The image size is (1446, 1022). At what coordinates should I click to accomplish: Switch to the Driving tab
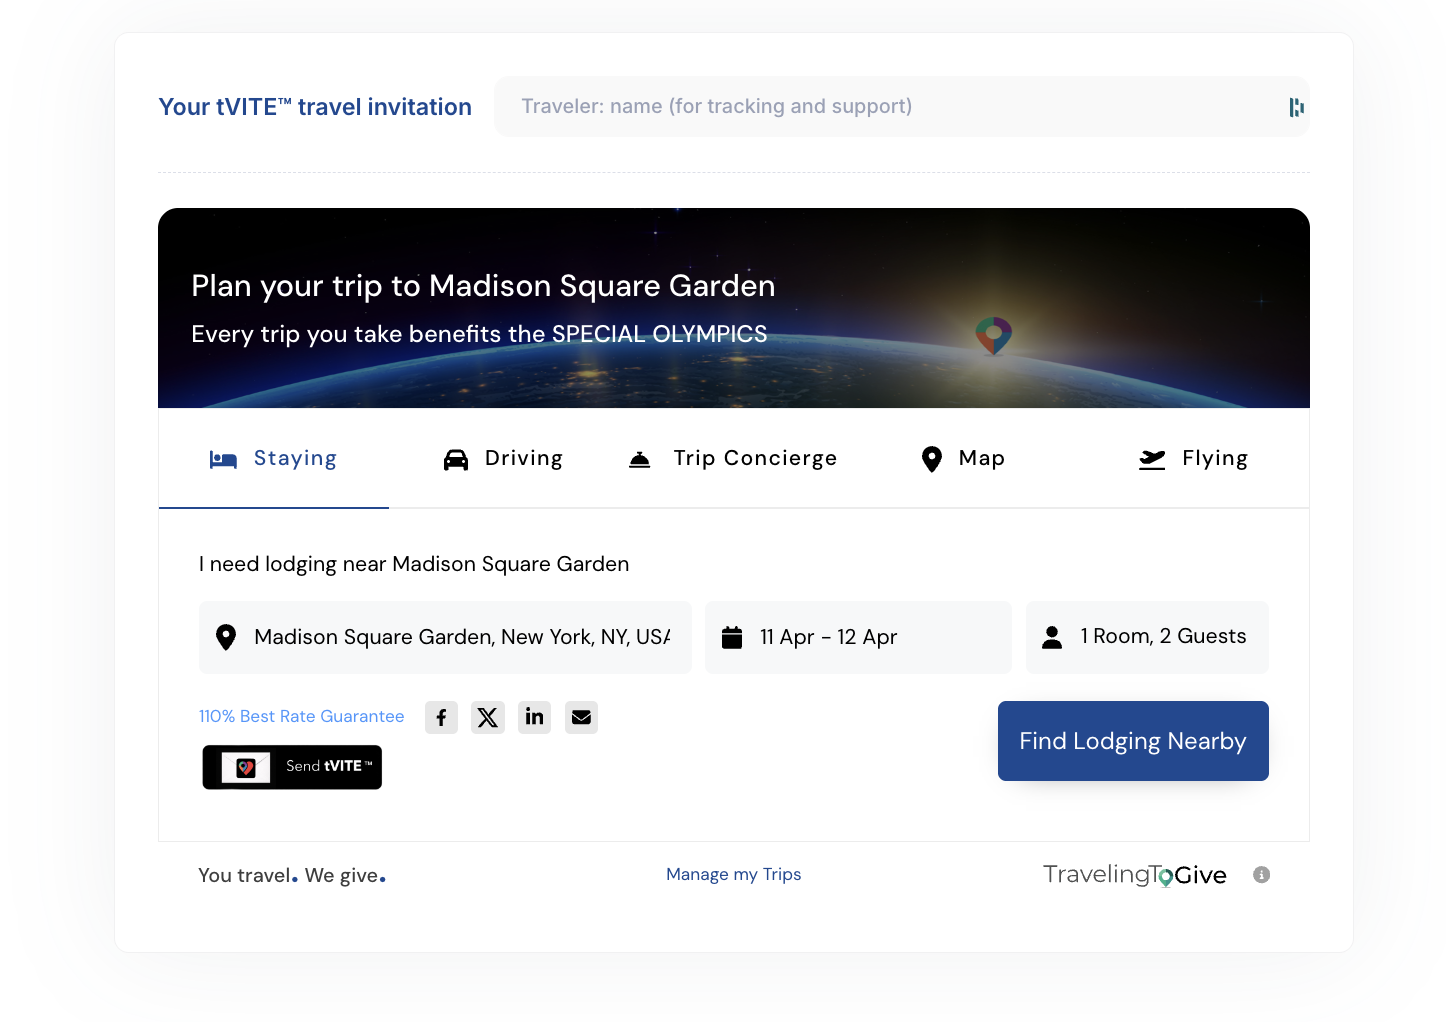503,458
